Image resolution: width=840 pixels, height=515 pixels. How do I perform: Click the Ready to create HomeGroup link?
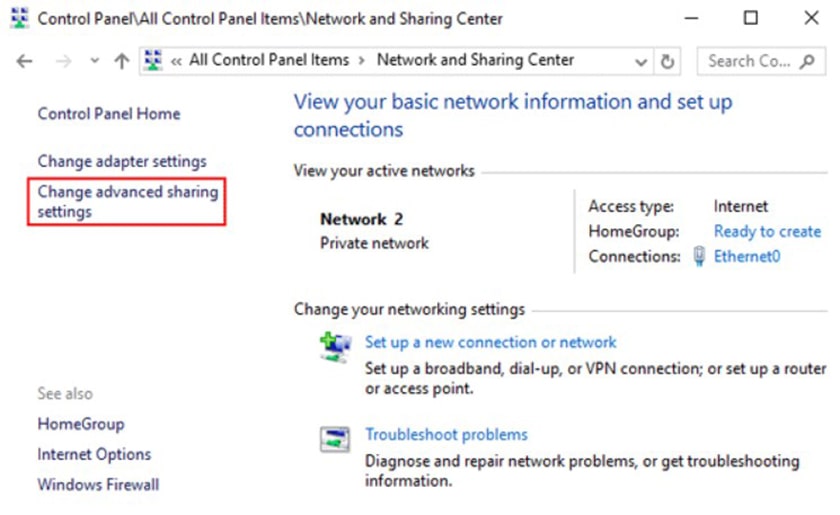point(767,231)
